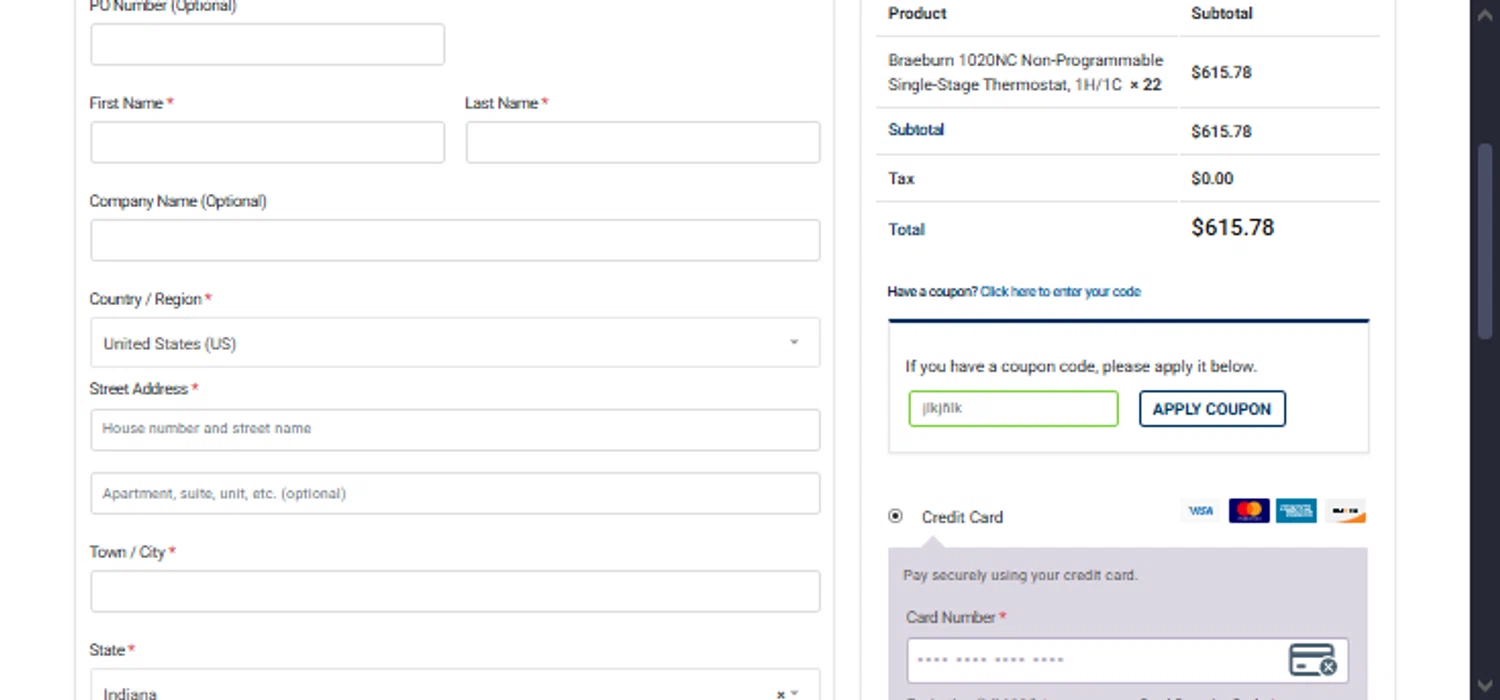Click the Tax row label

(x=901, y=179)
